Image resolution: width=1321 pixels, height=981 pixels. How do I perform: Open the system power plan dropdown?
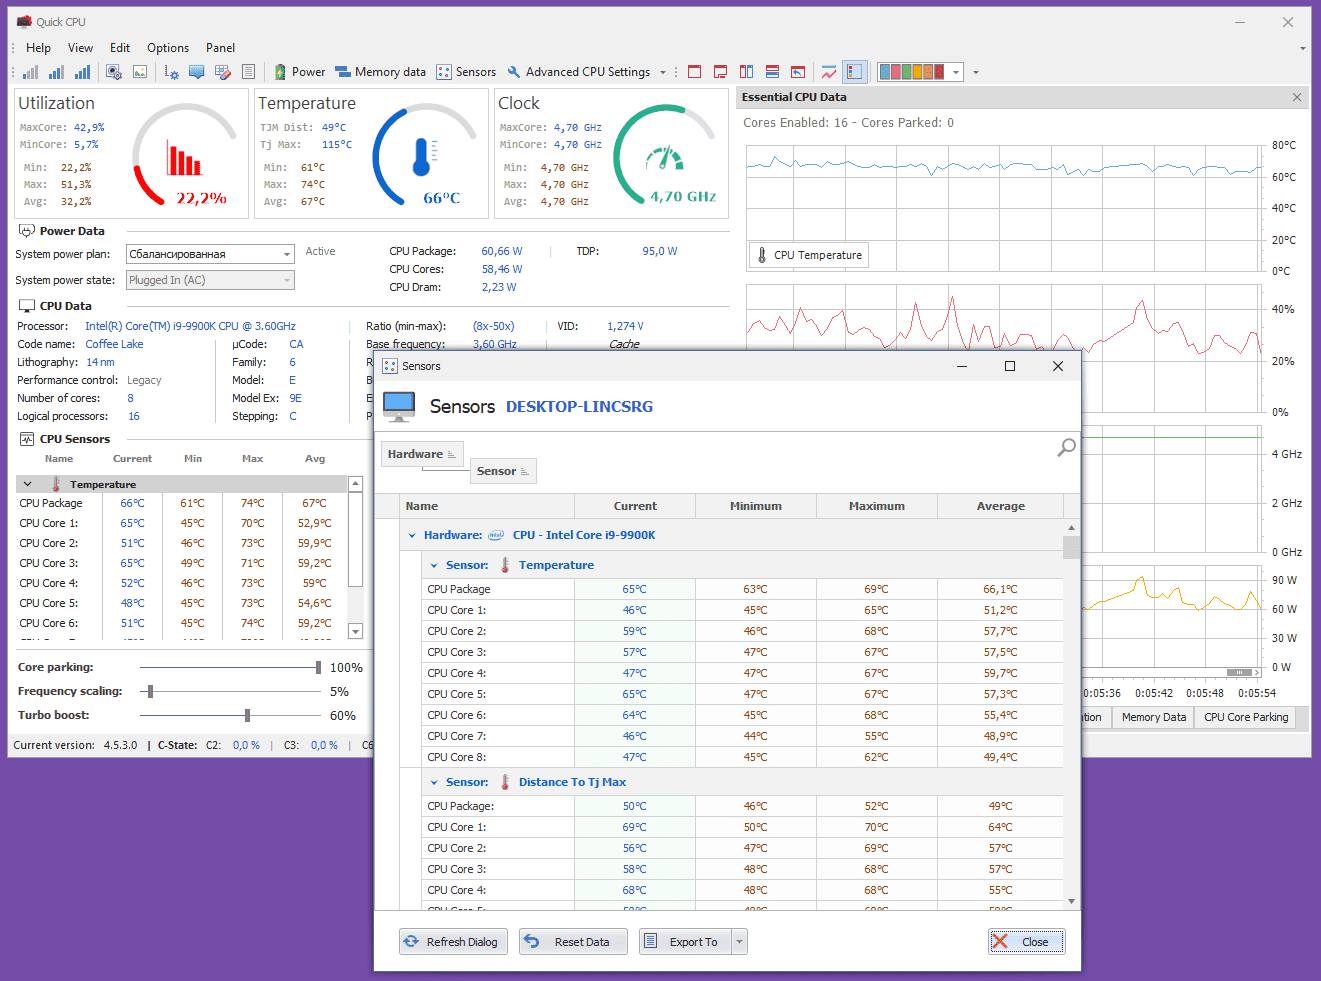210,254
